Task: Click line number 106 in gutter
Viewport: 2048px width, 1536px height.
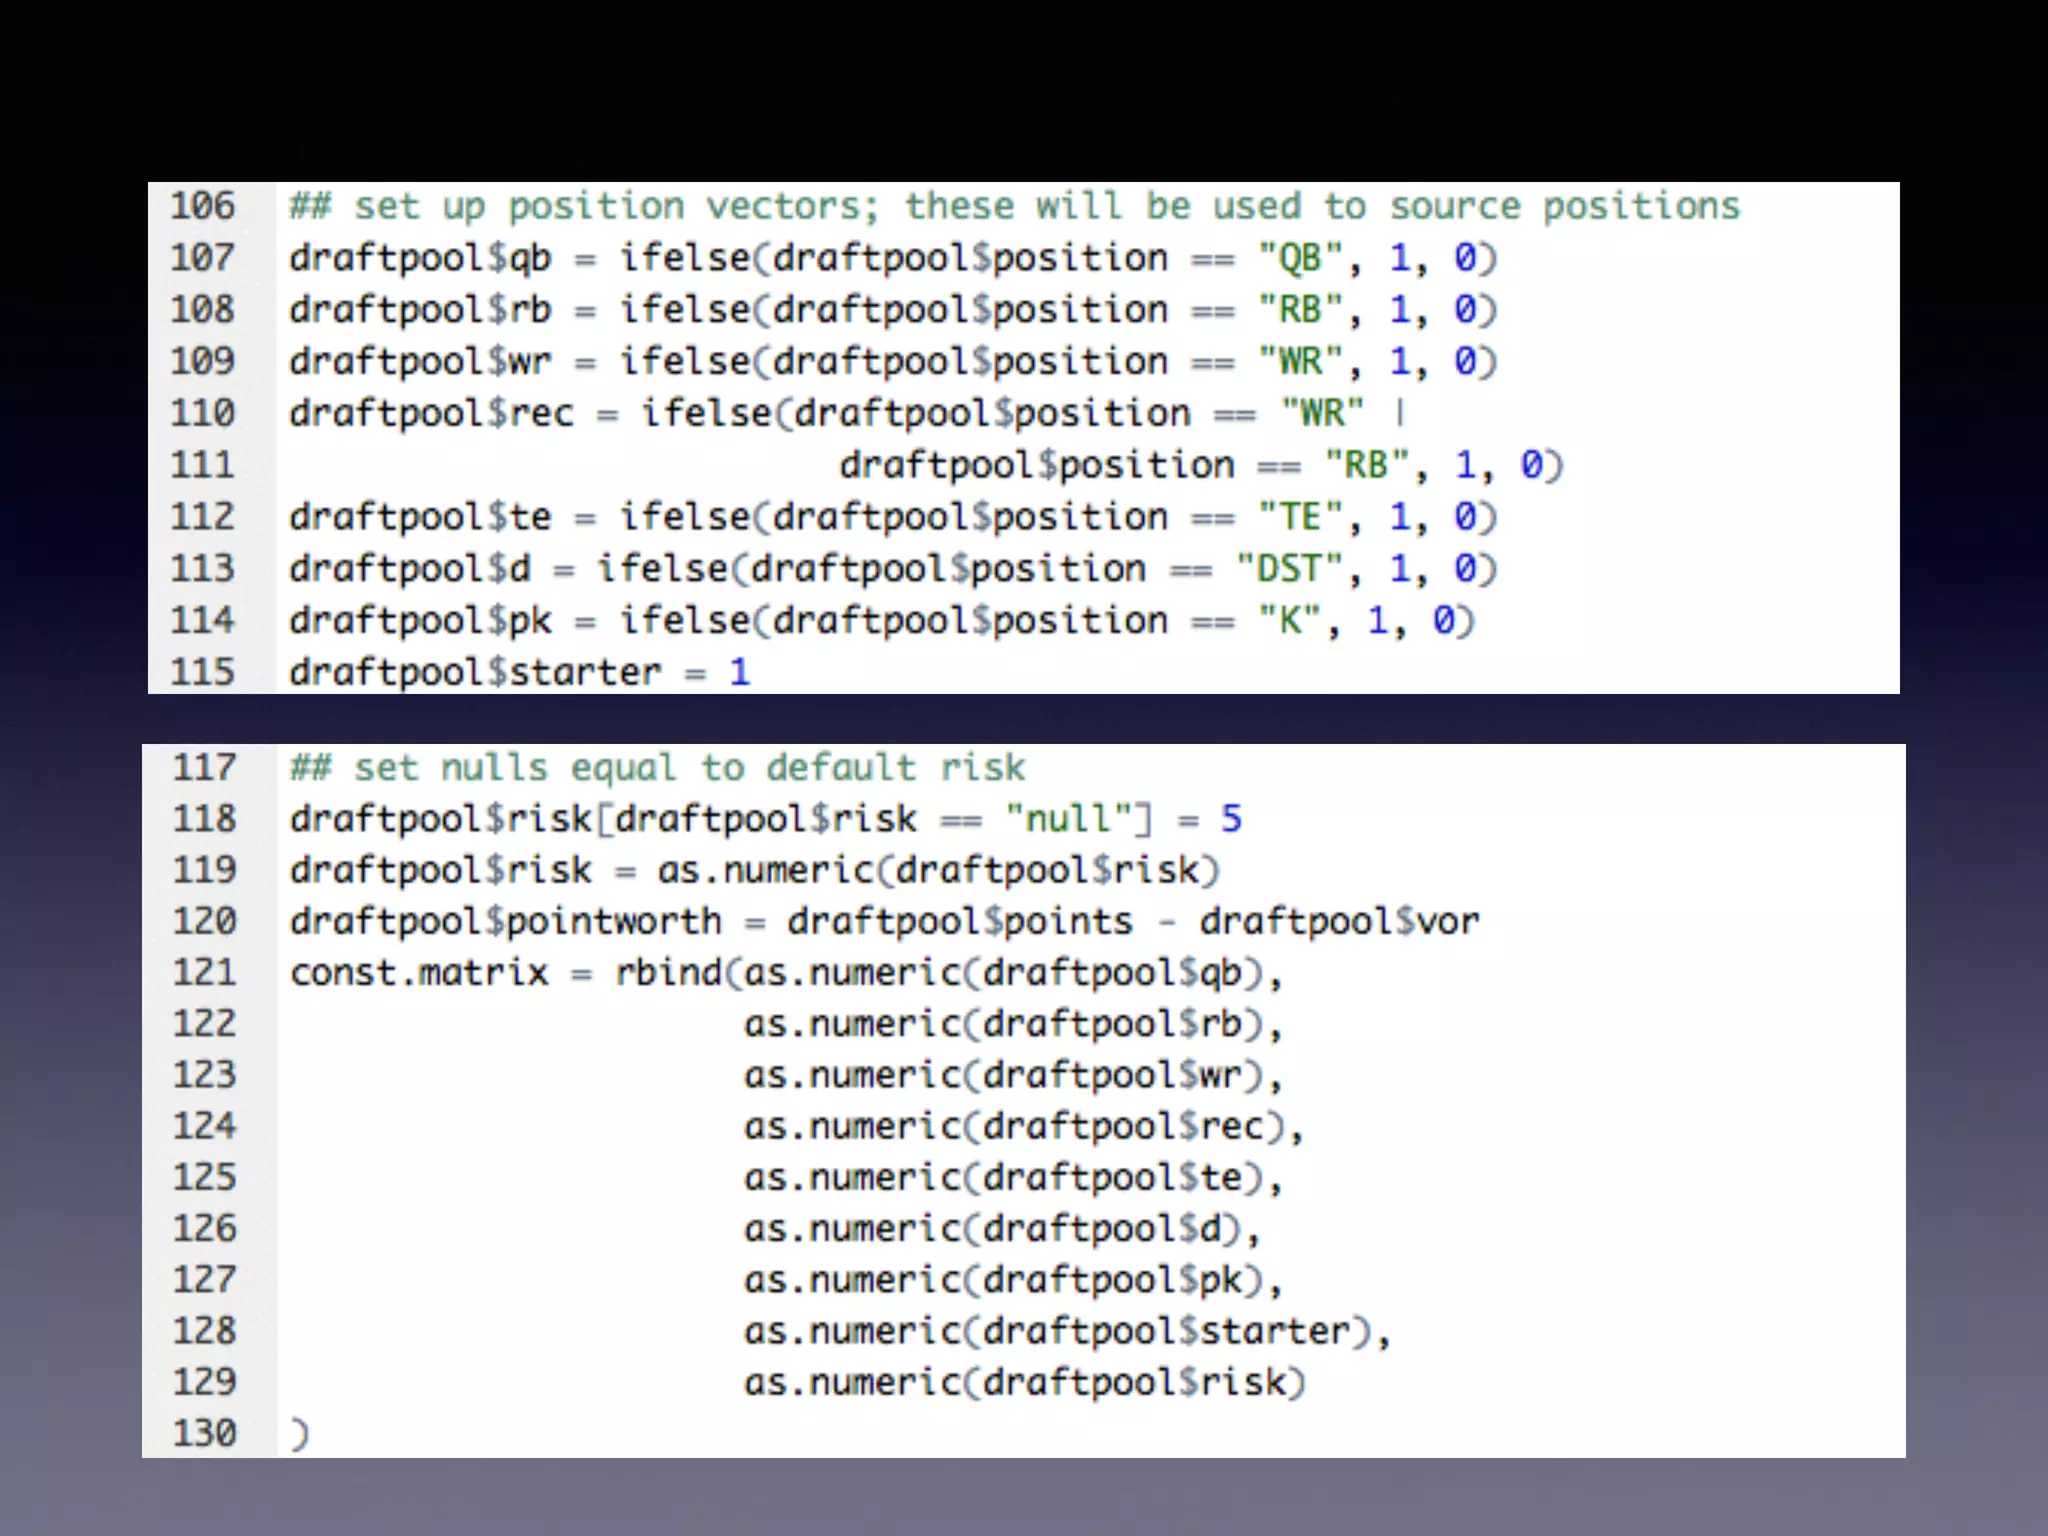Action: click(x=203, y=206)
